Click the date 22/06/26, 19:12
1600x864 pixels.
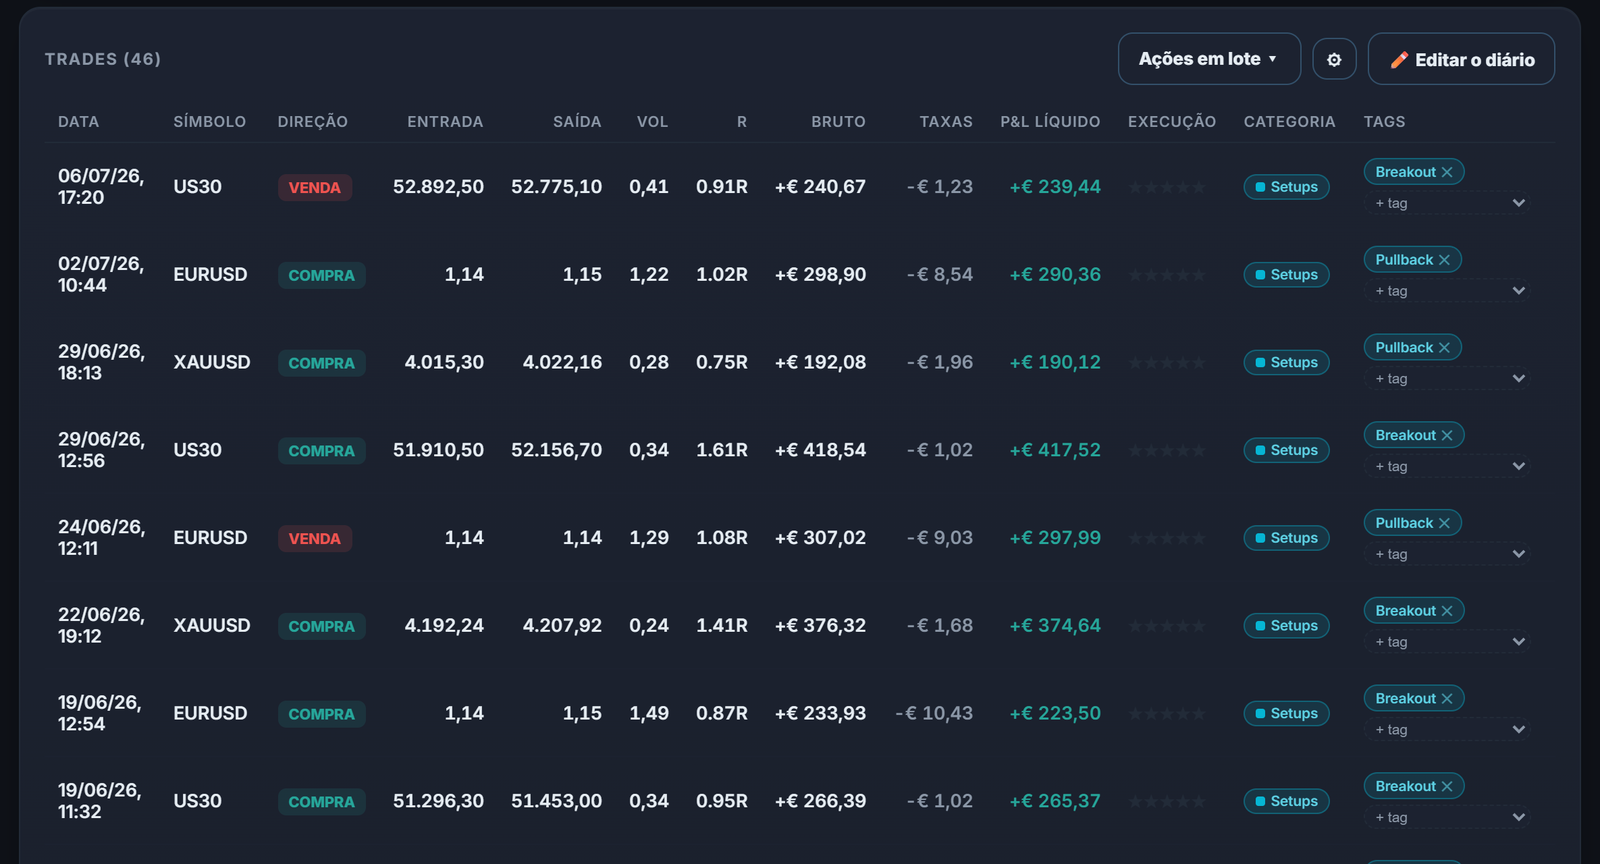101,626
